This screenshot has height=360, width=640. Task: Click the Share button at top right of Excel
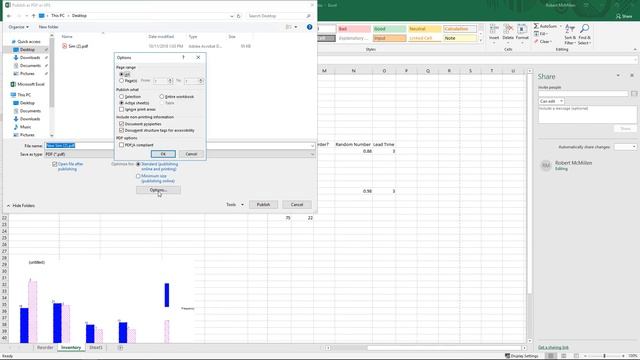click(624, 16)
